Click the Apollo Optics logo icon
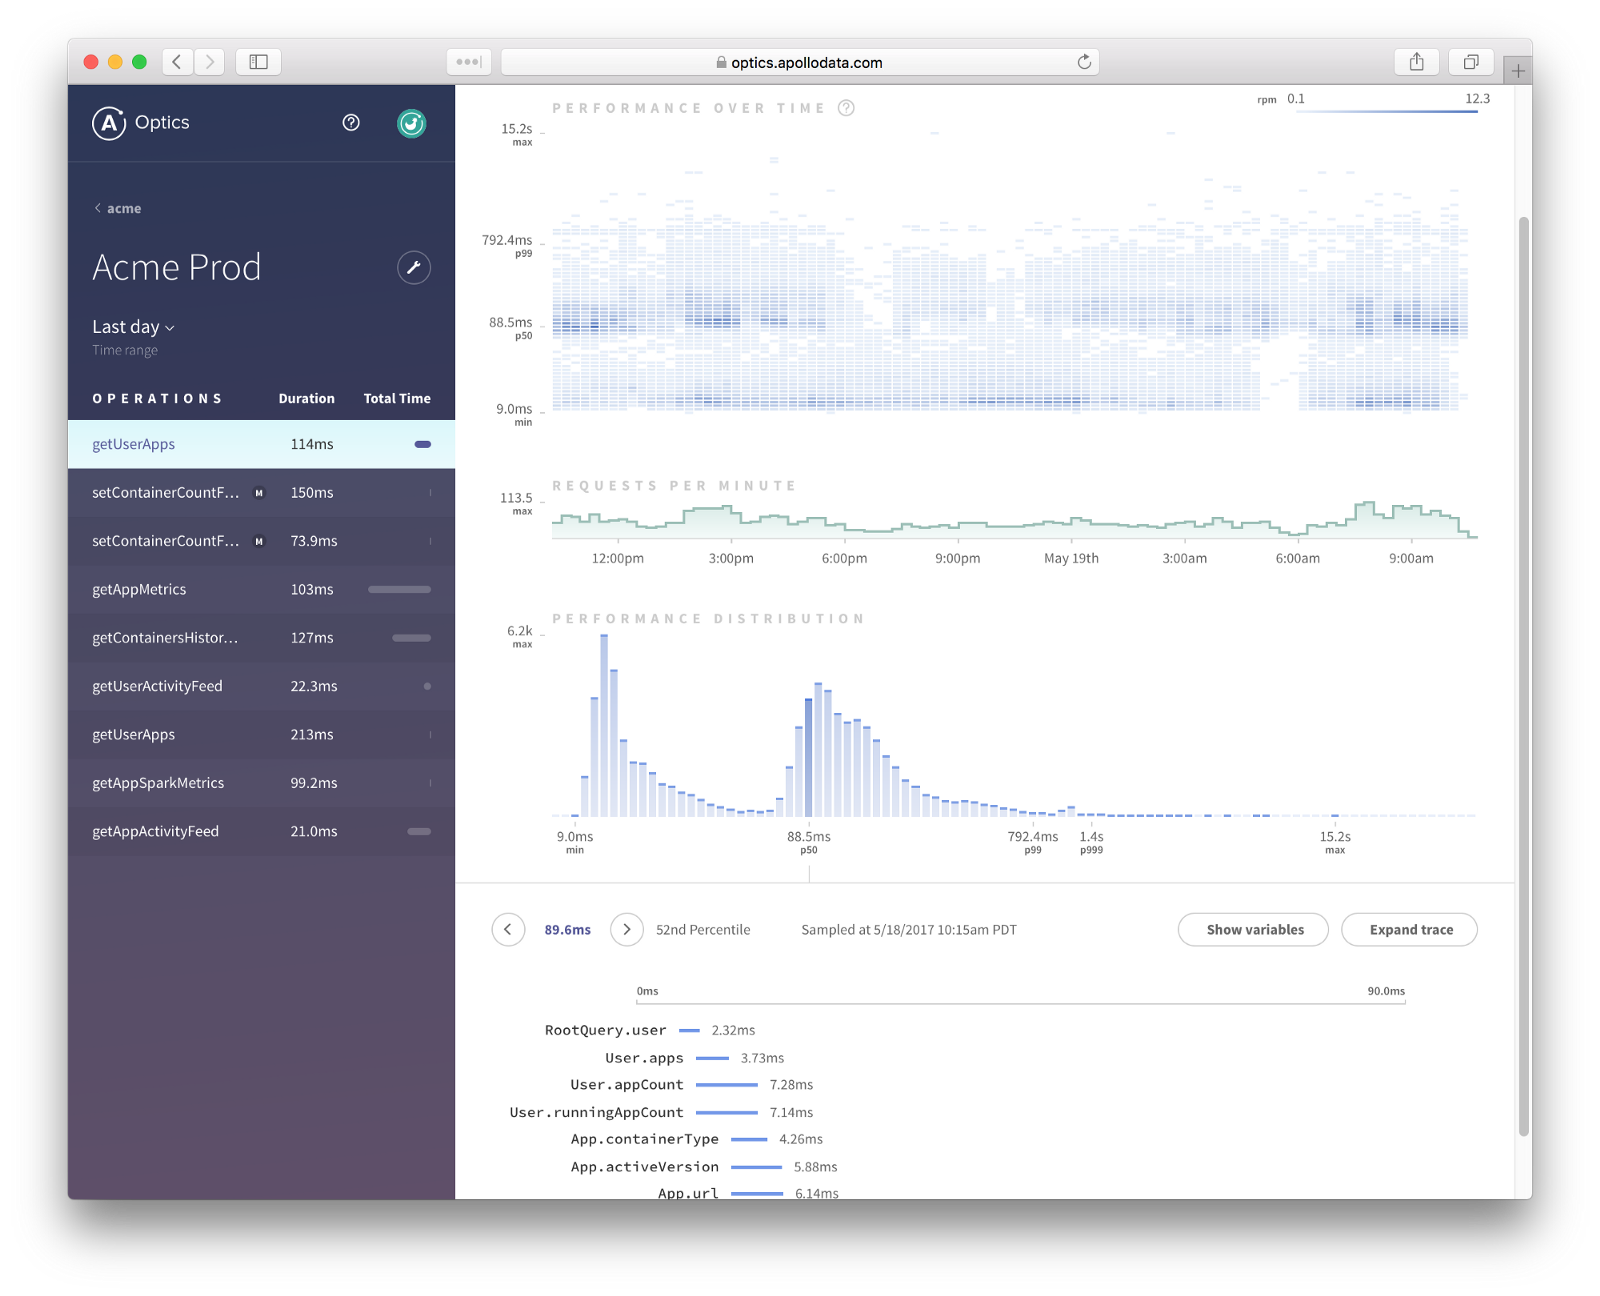 pos(109,123)
